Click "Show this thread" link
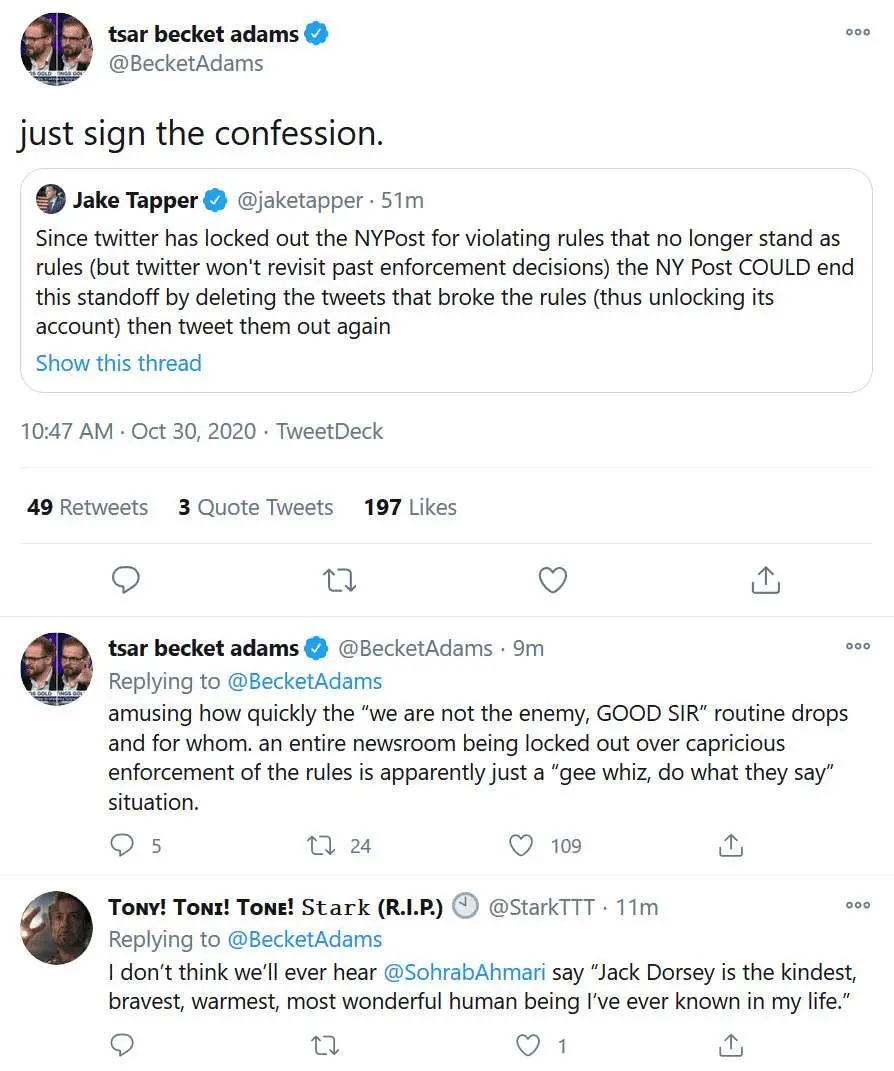 pos(118,363)
